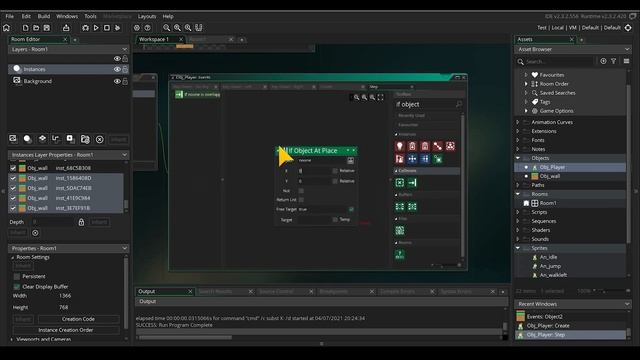The height and width of the screenshot is (360, 640).
Task: Stop the running game
Action: tap(107, 28)
